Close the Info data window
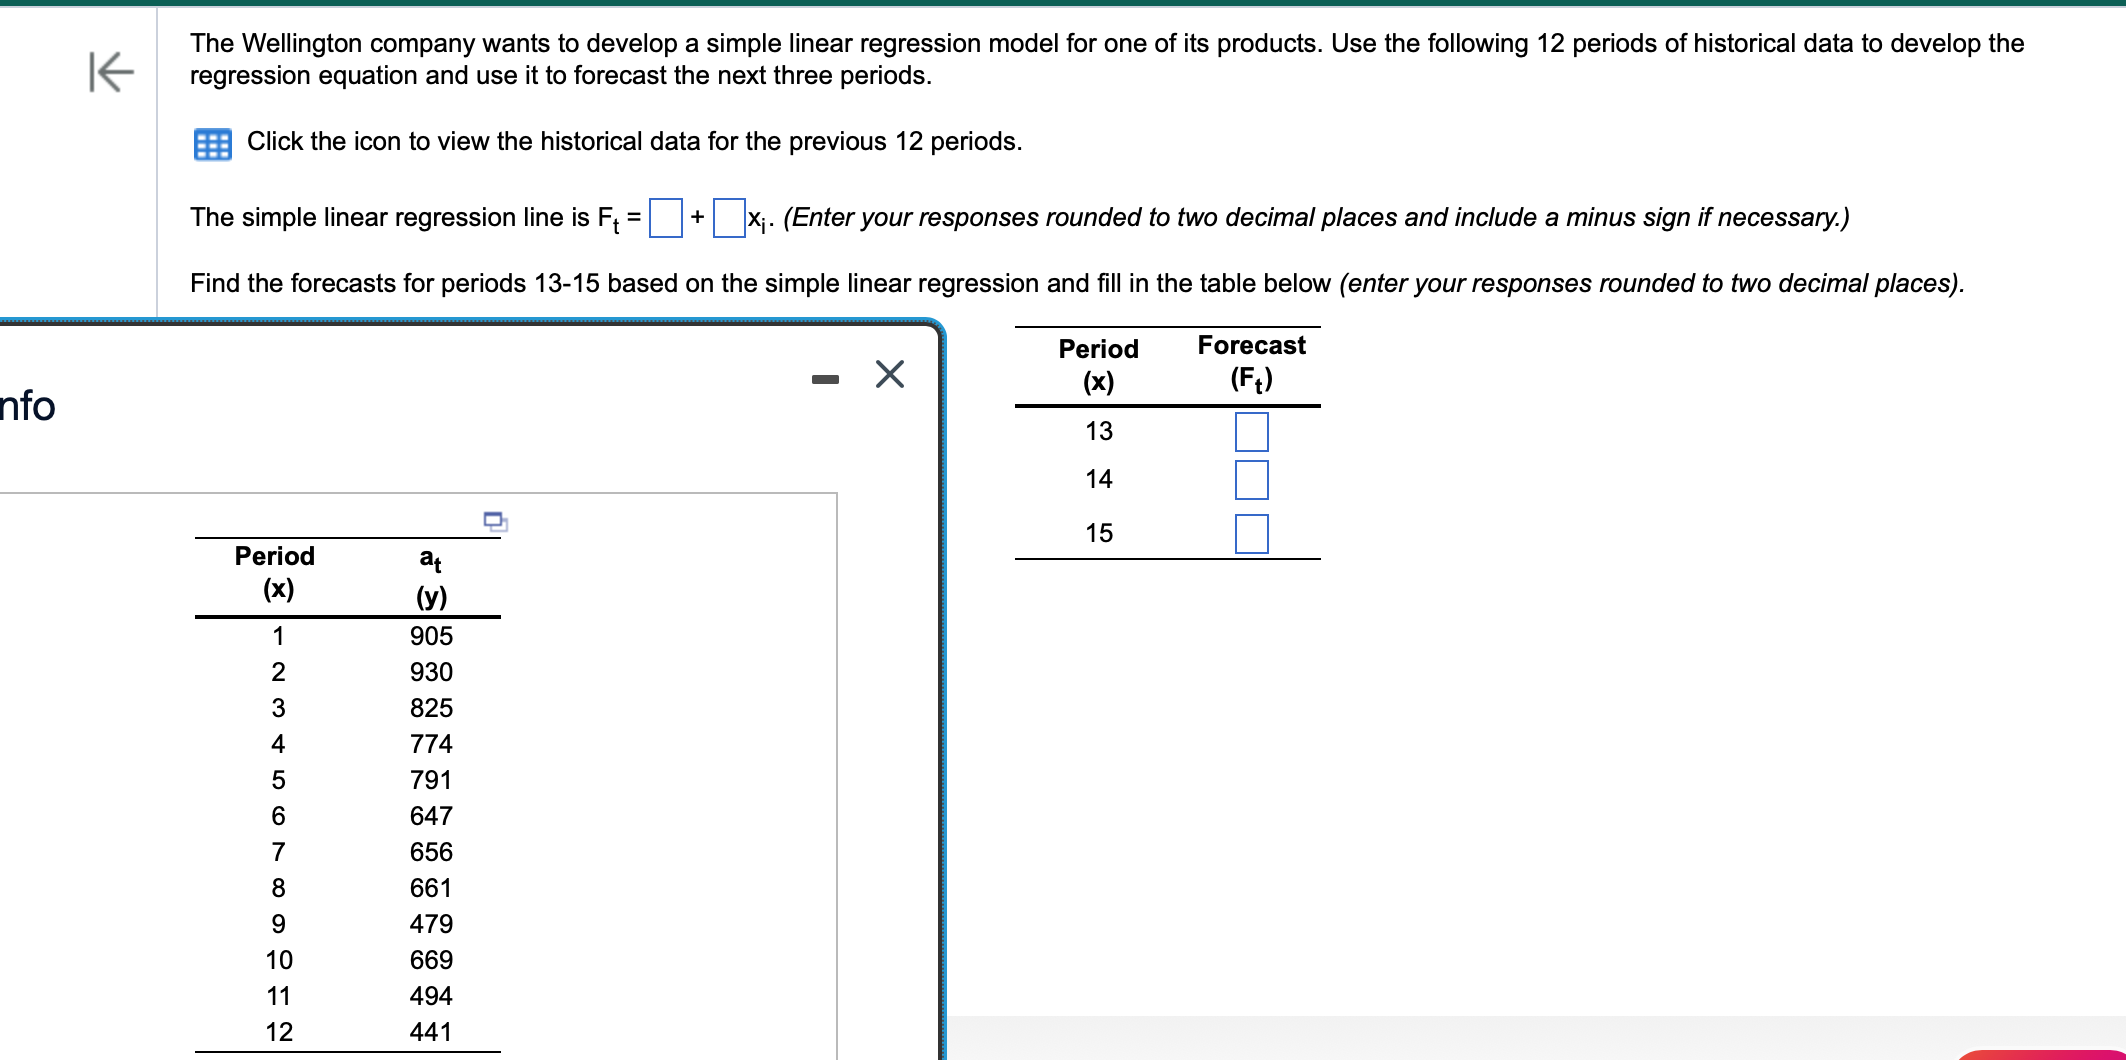The image size is (2126, 1060). [x=888, y=373]
